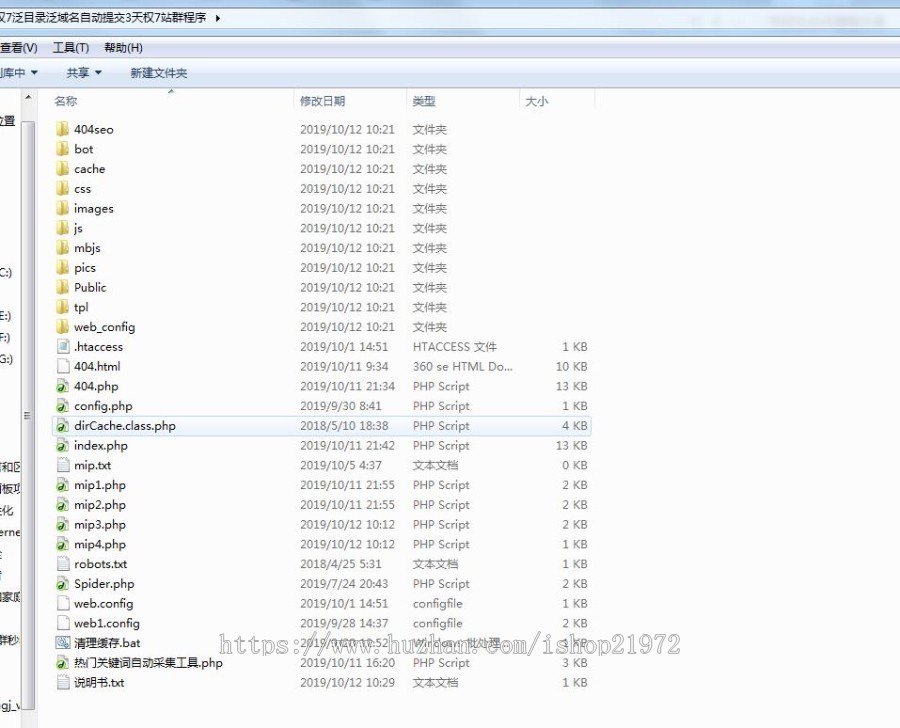Select 热门关键词自动采集工具.php file name

[148, 663]
